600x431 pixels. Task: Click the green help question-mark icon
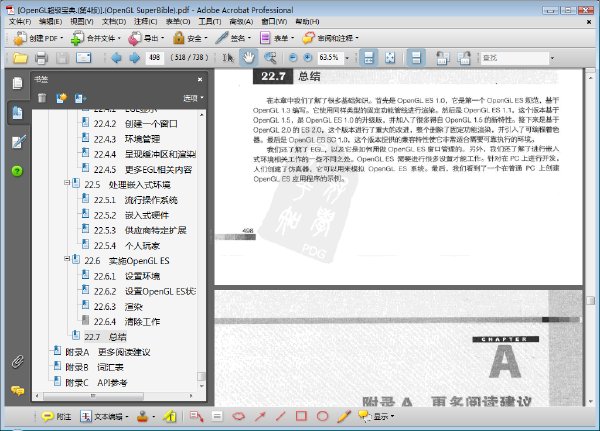[17, 171]
